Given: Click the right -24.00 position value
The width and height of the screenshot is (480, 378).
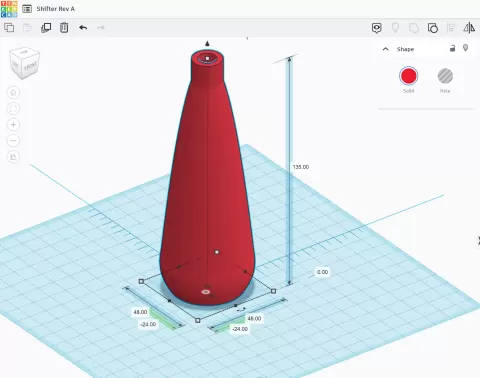Looking at the screenshot, I should tap(240, 329).
